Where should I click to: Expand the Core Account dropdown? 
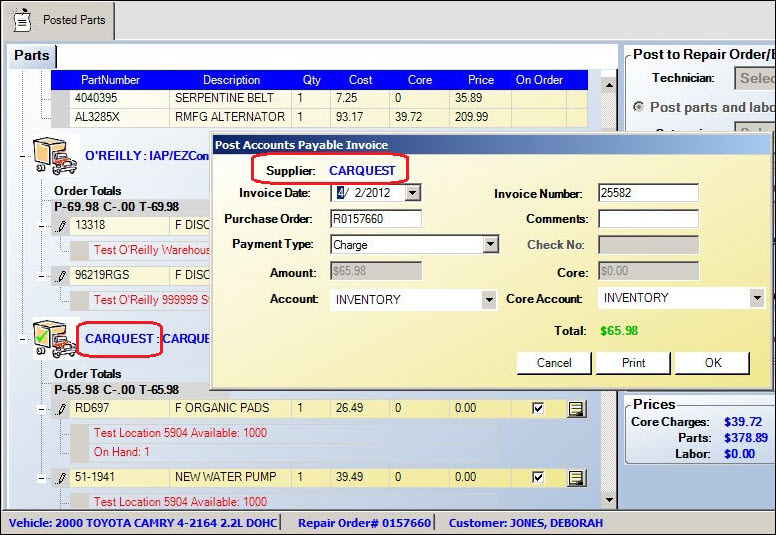click(756, 298)
